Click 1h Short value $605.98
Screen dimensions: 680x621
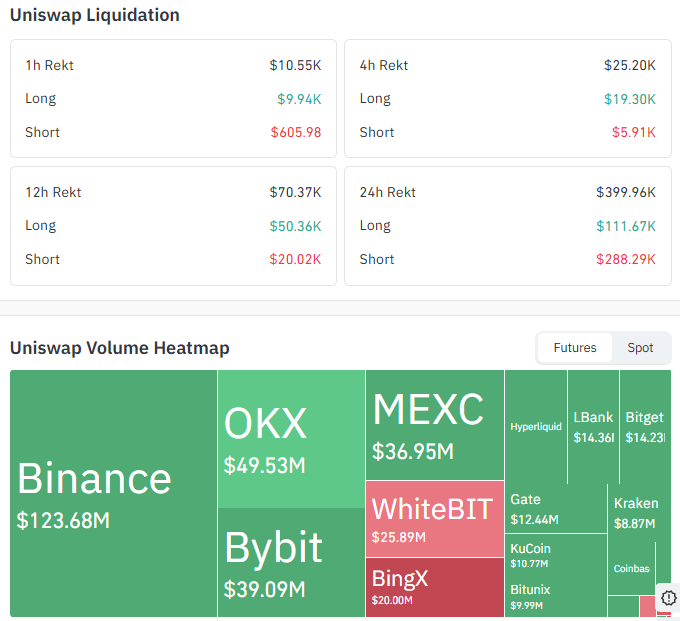pos(296,132)
